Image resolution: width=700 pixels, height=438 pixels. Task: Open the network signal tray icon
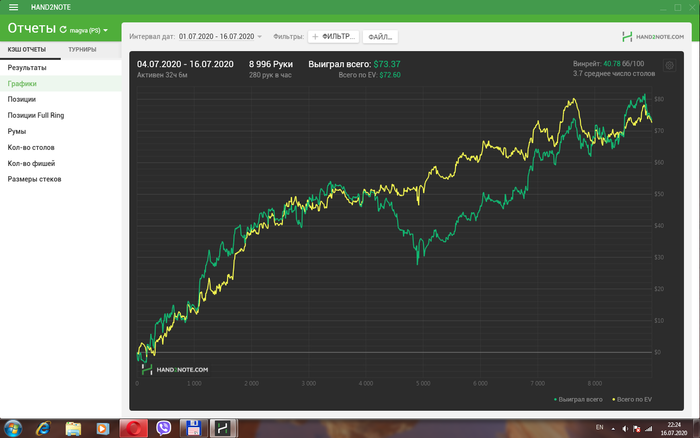tap(649, 429)
